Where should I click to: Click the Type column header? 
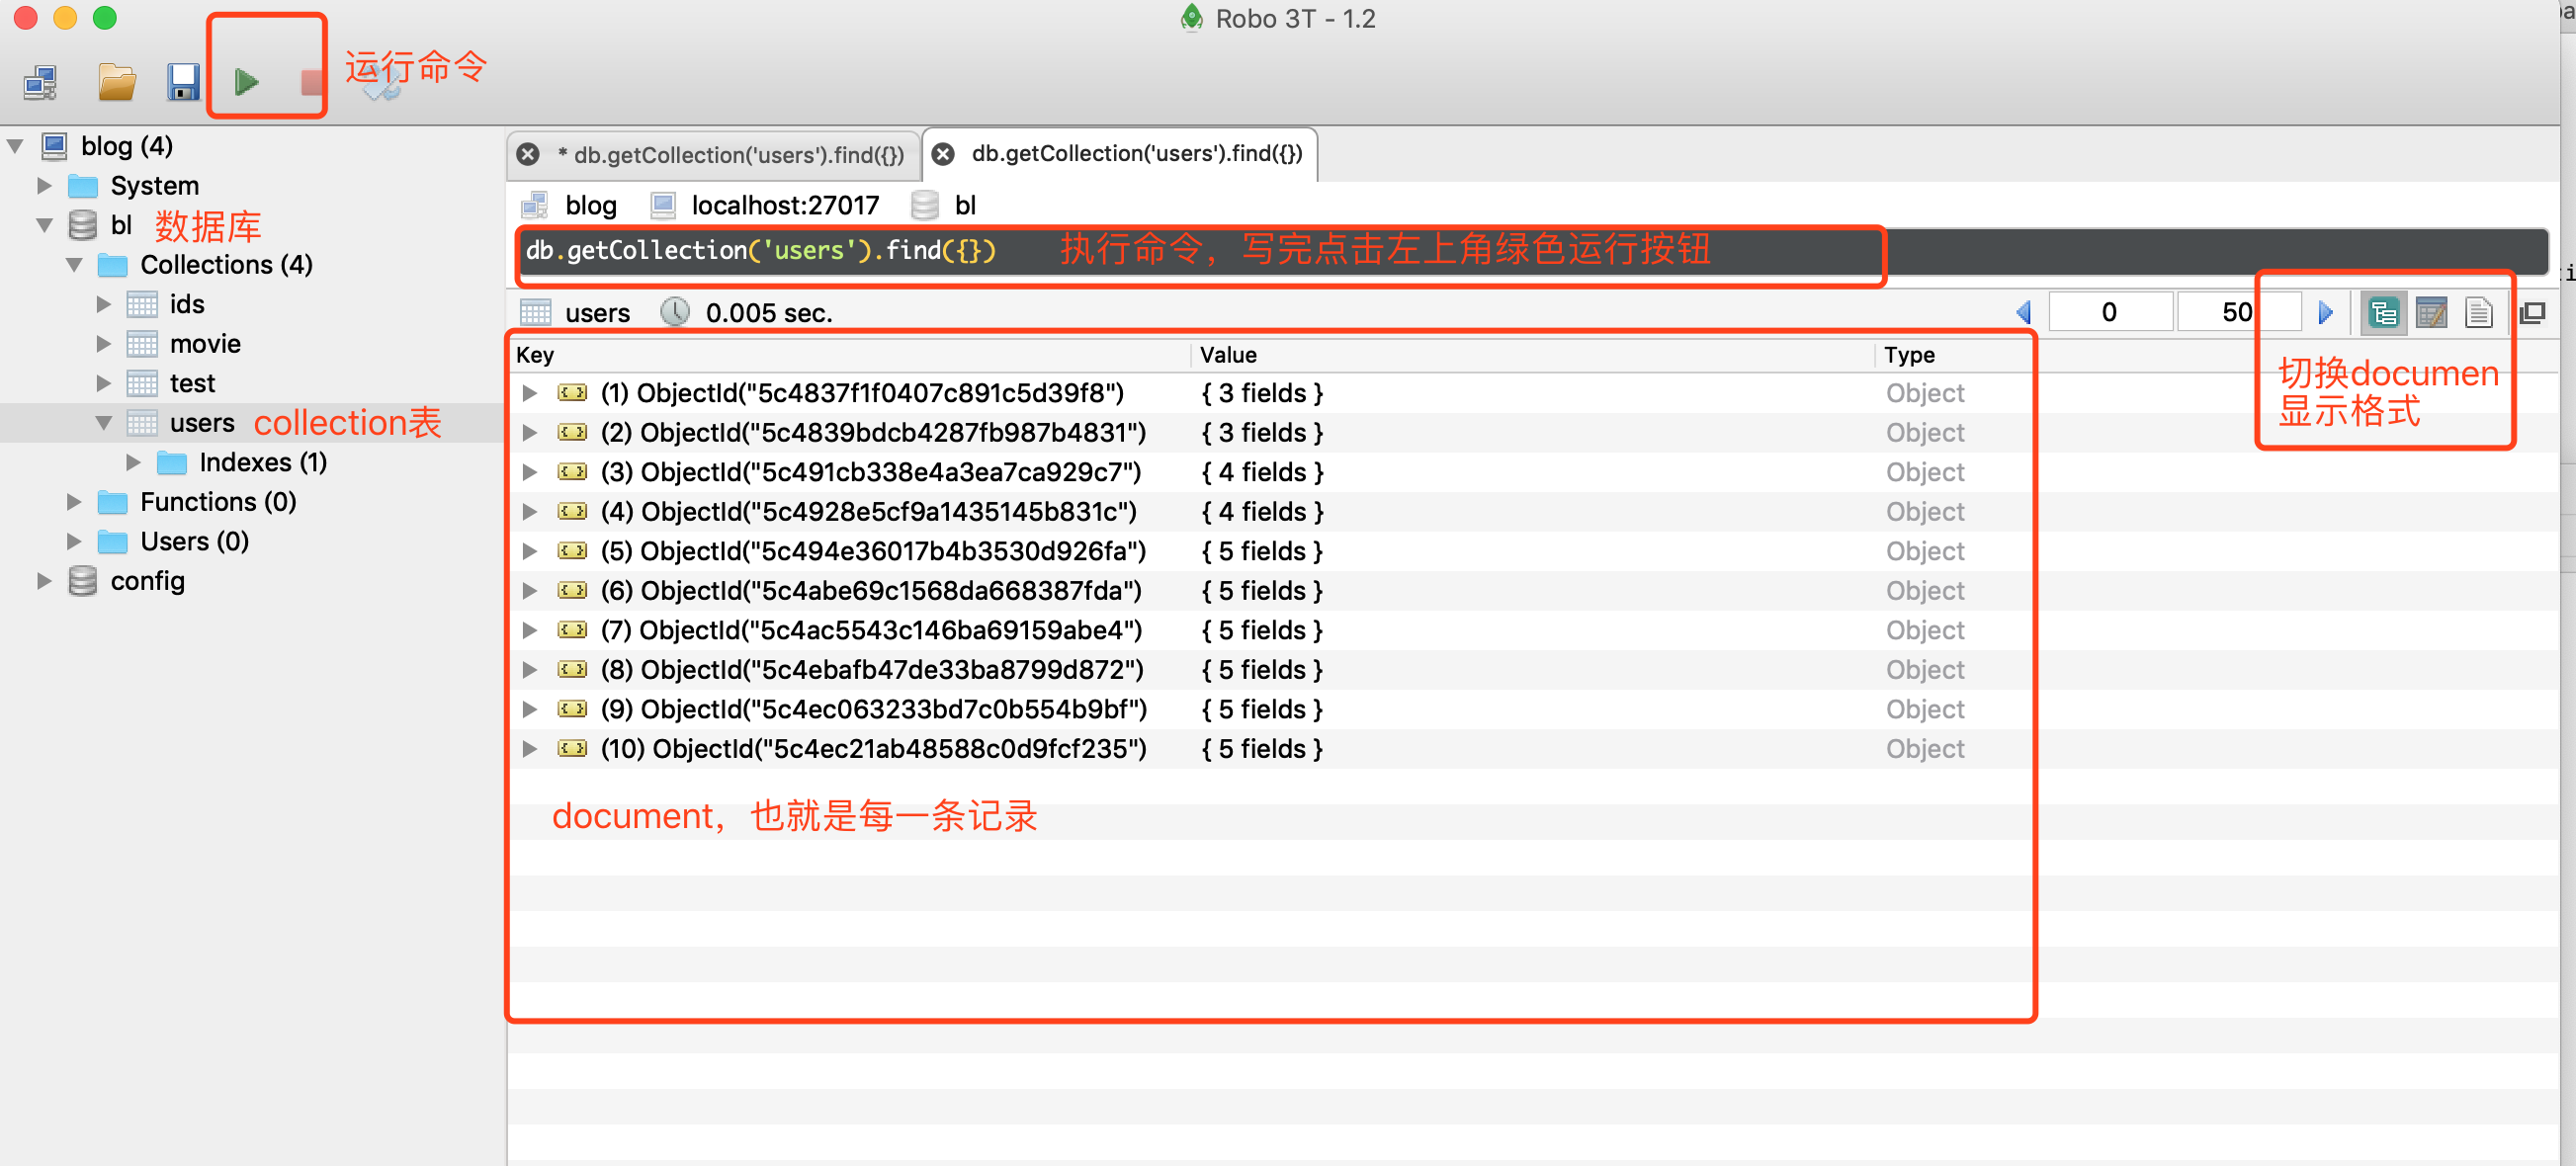click(1955, 355)
